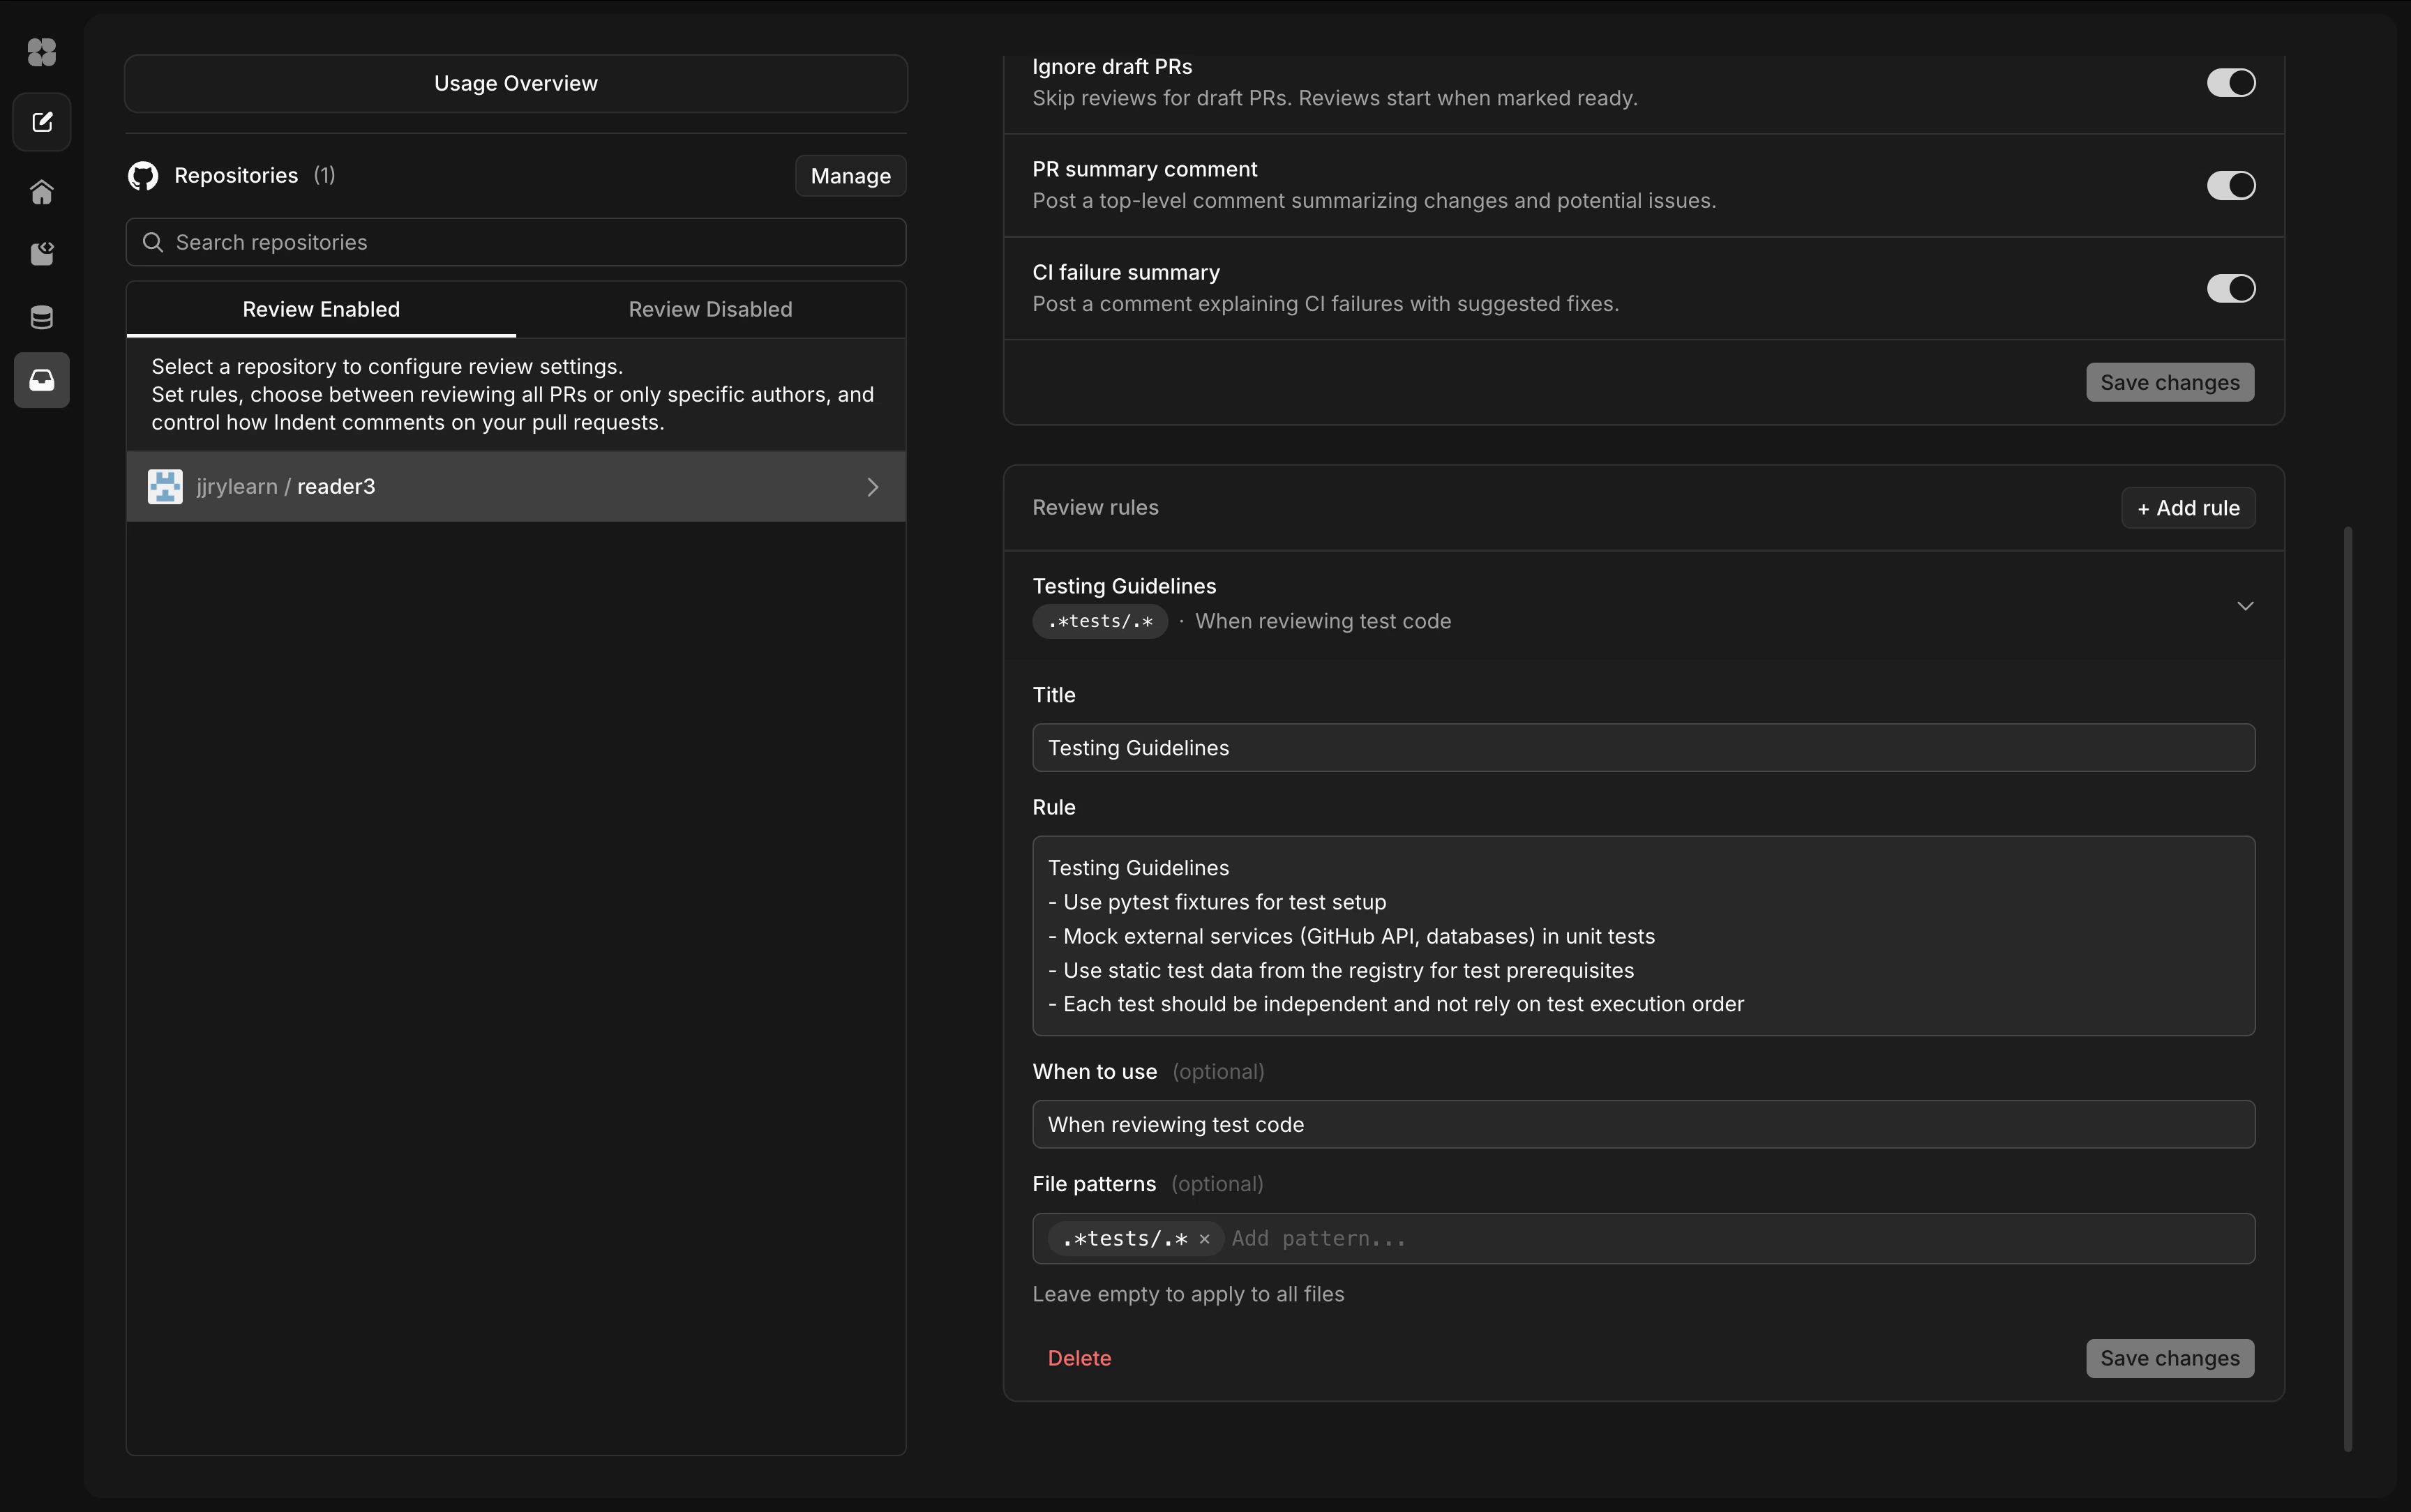
Task: Select the inbox icon in the sidebar
Action: coord(41,380)
